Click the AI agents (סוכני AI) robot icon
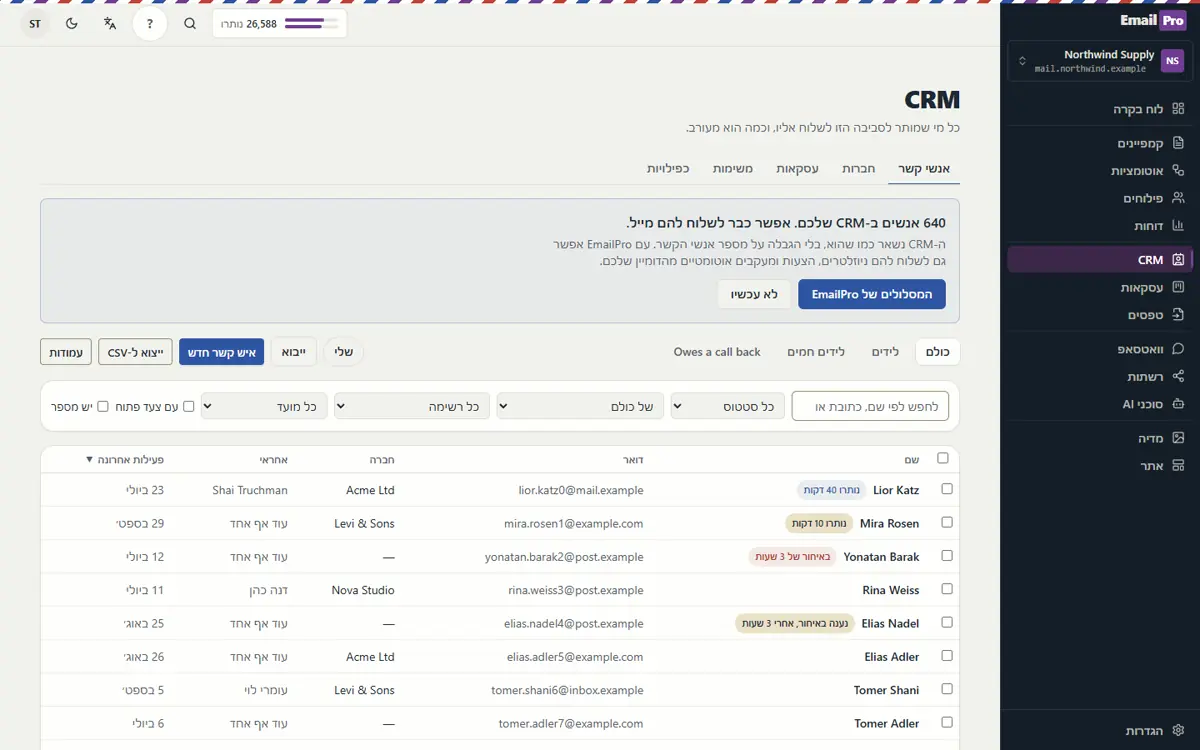Screen dimensions: 1200x750 tap(1178, 404)
